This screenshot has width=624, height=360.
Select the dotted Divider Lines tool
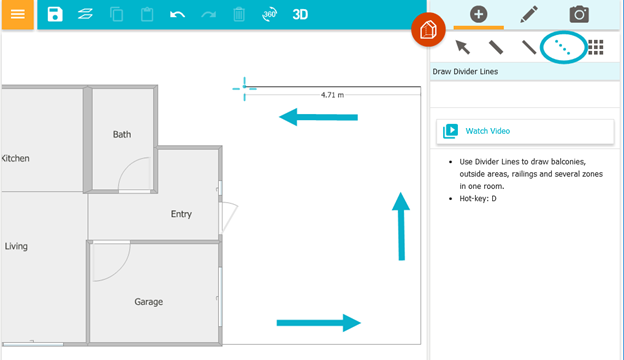pos(562,47)
